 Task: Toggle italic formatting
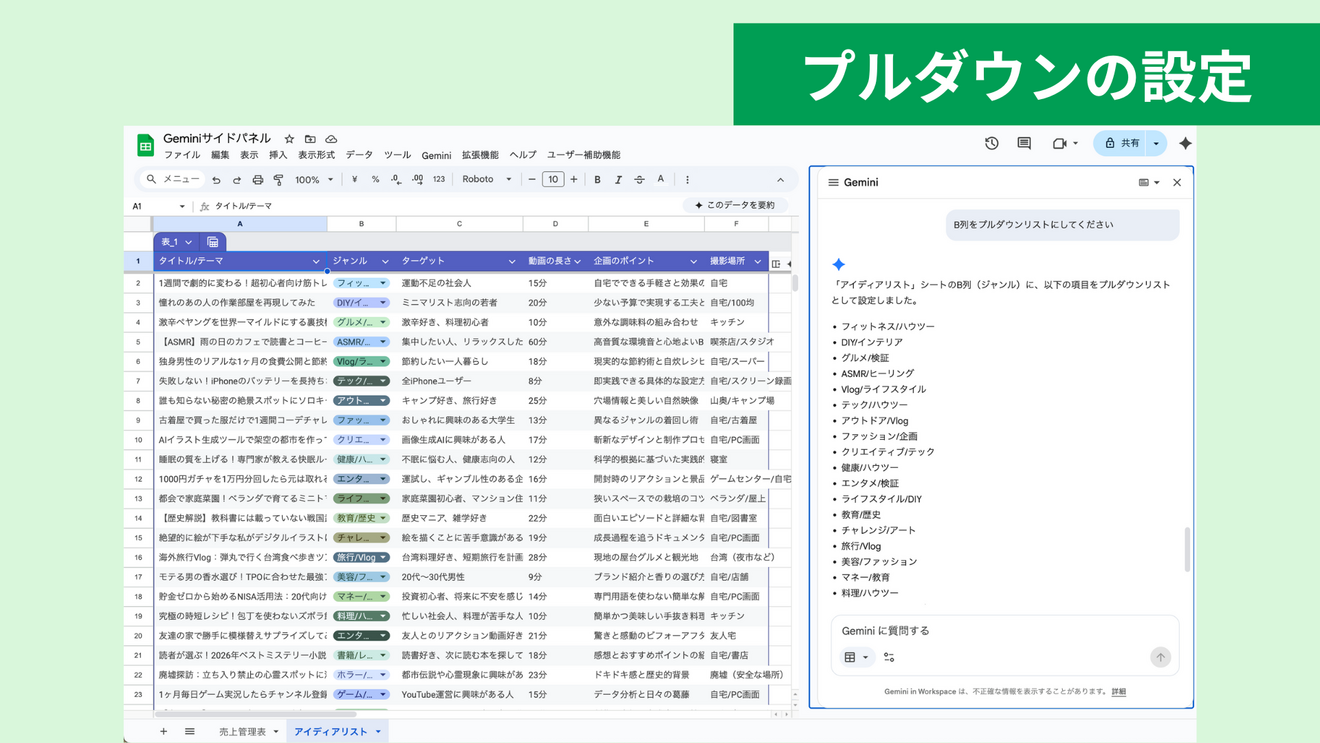(618, 180)
